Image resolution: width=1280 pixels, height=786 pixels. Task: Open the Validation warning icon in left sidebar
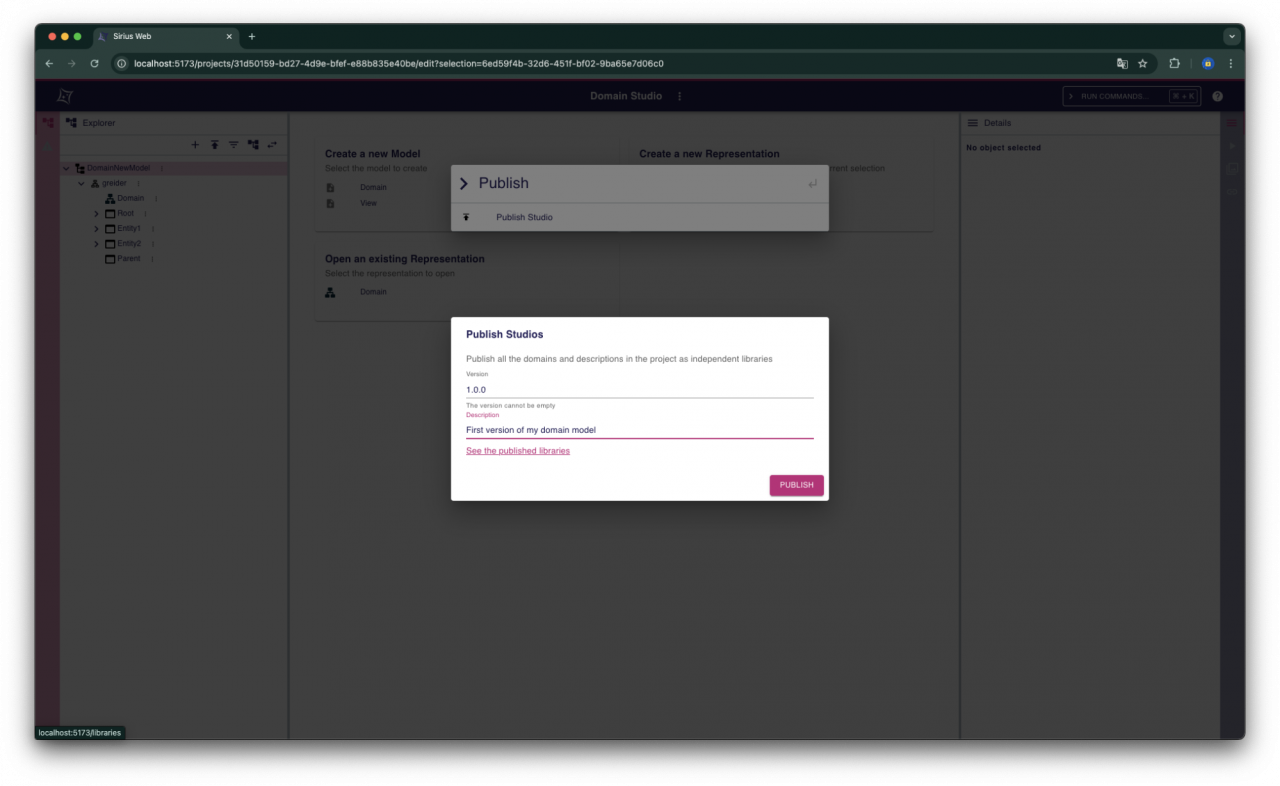point(47,146)
